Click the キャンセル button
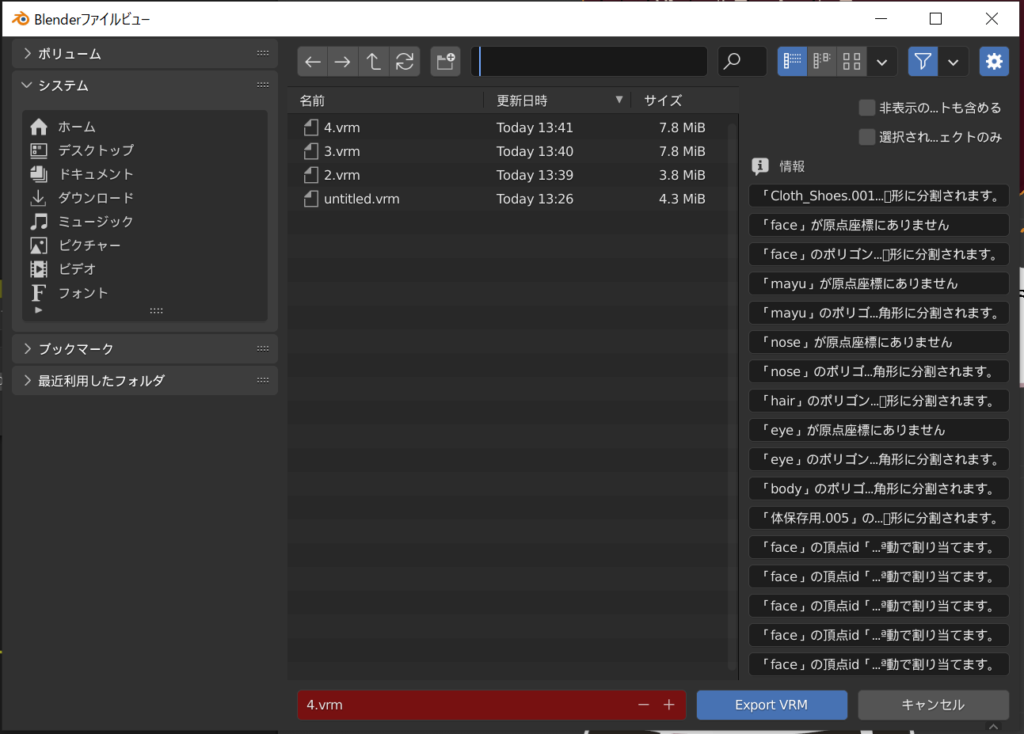This screenshot has width=1024, height=734. tap(932, 704)
